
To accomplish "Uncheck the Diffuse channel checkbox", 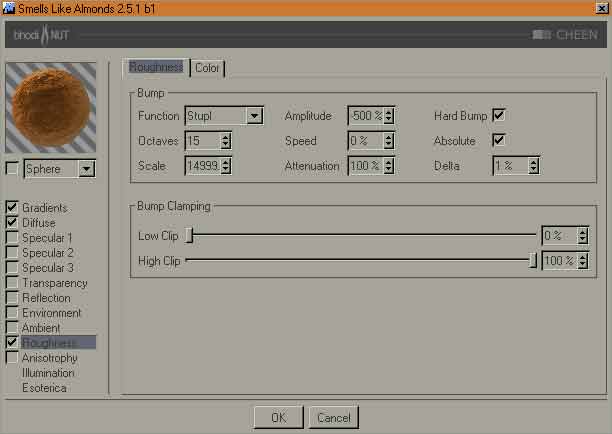I will 12,223.
